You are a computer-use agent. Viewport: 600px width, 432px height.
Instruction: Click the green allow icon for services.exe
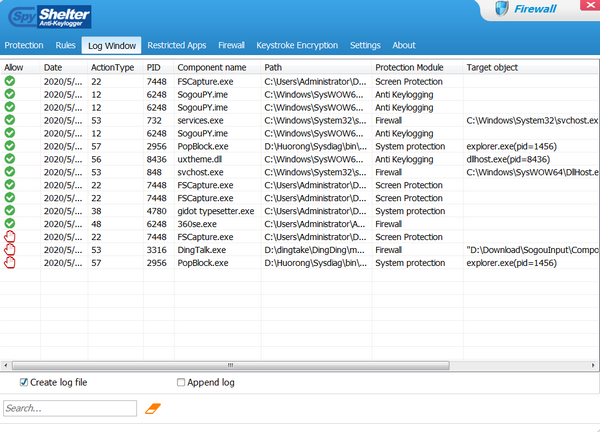pos(10,120)
